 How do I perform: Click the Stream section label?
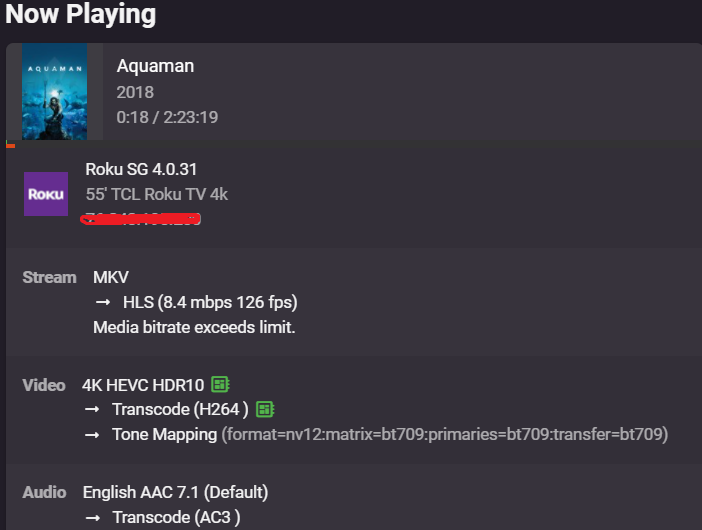(49, 277)
